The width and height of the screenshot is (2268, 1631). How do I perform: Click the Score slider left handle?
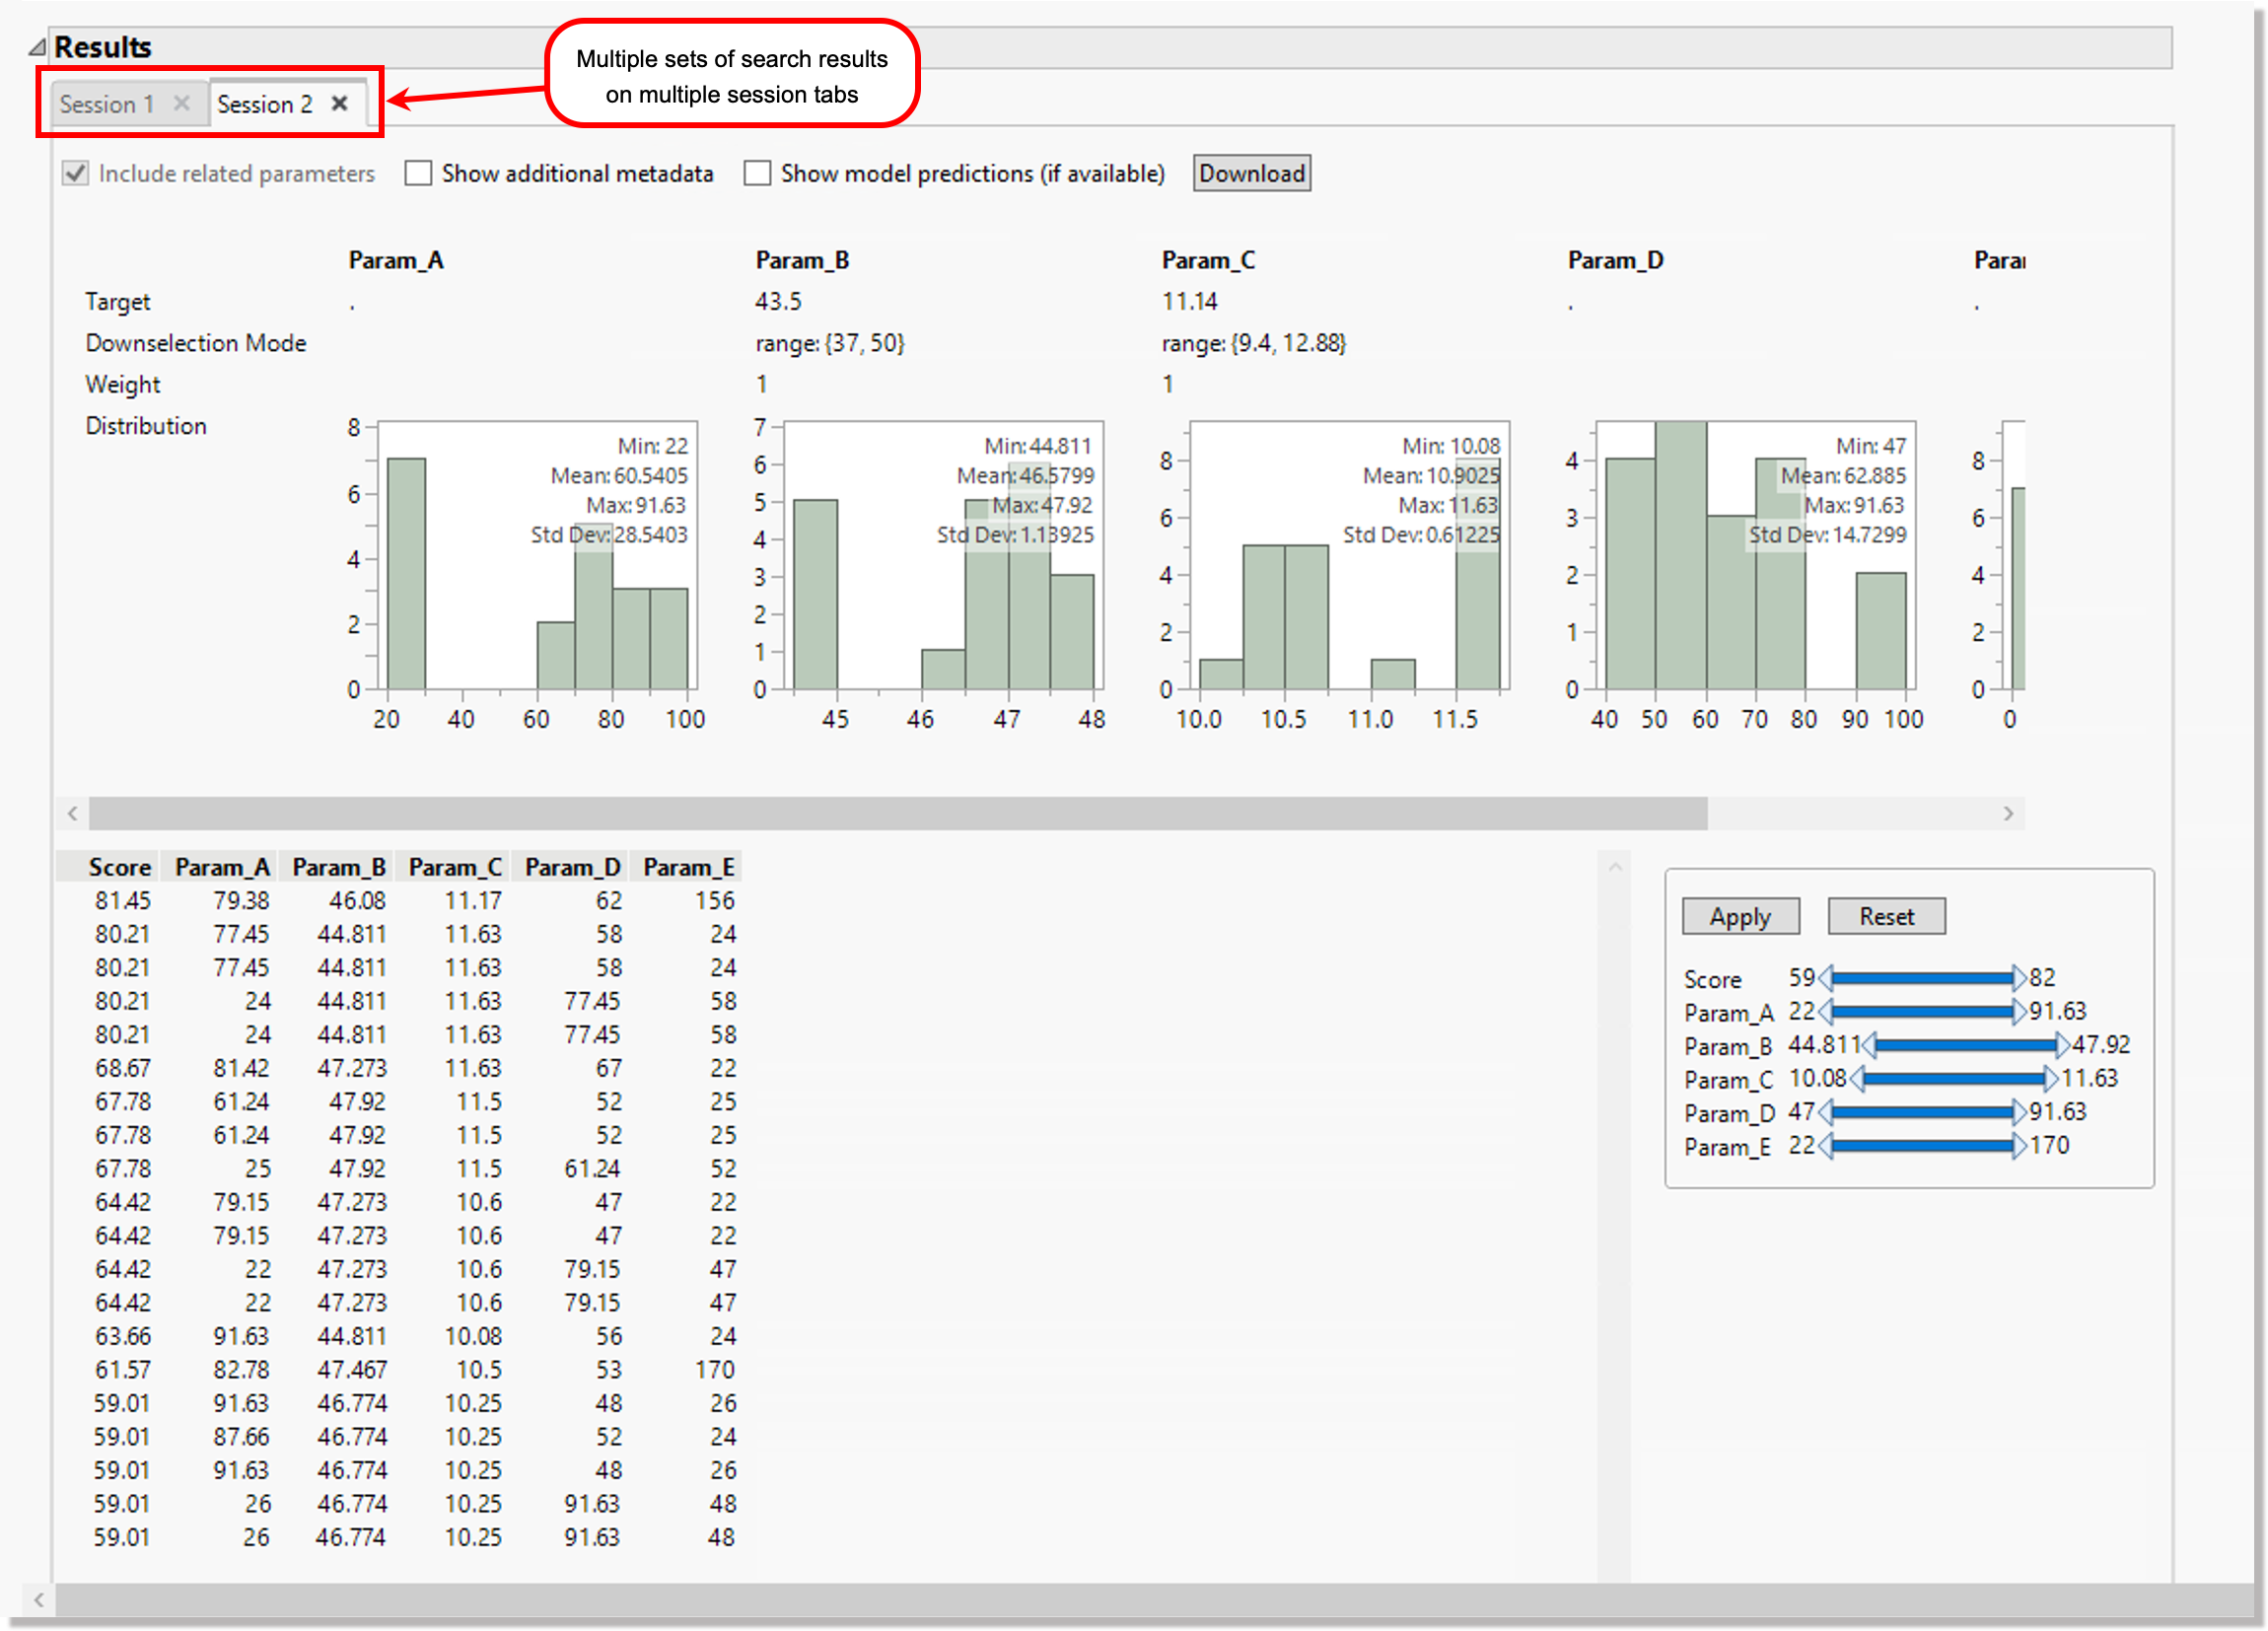pyautogui.click(x=1825, y=978)
